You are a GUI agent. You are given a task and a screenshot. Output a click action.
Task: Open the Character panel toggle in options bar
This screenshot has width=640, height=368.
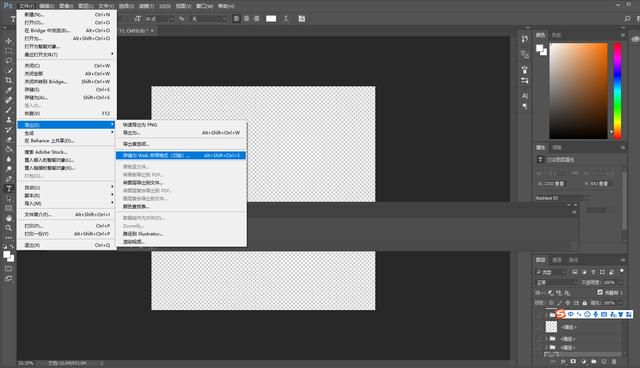(302, 19)
